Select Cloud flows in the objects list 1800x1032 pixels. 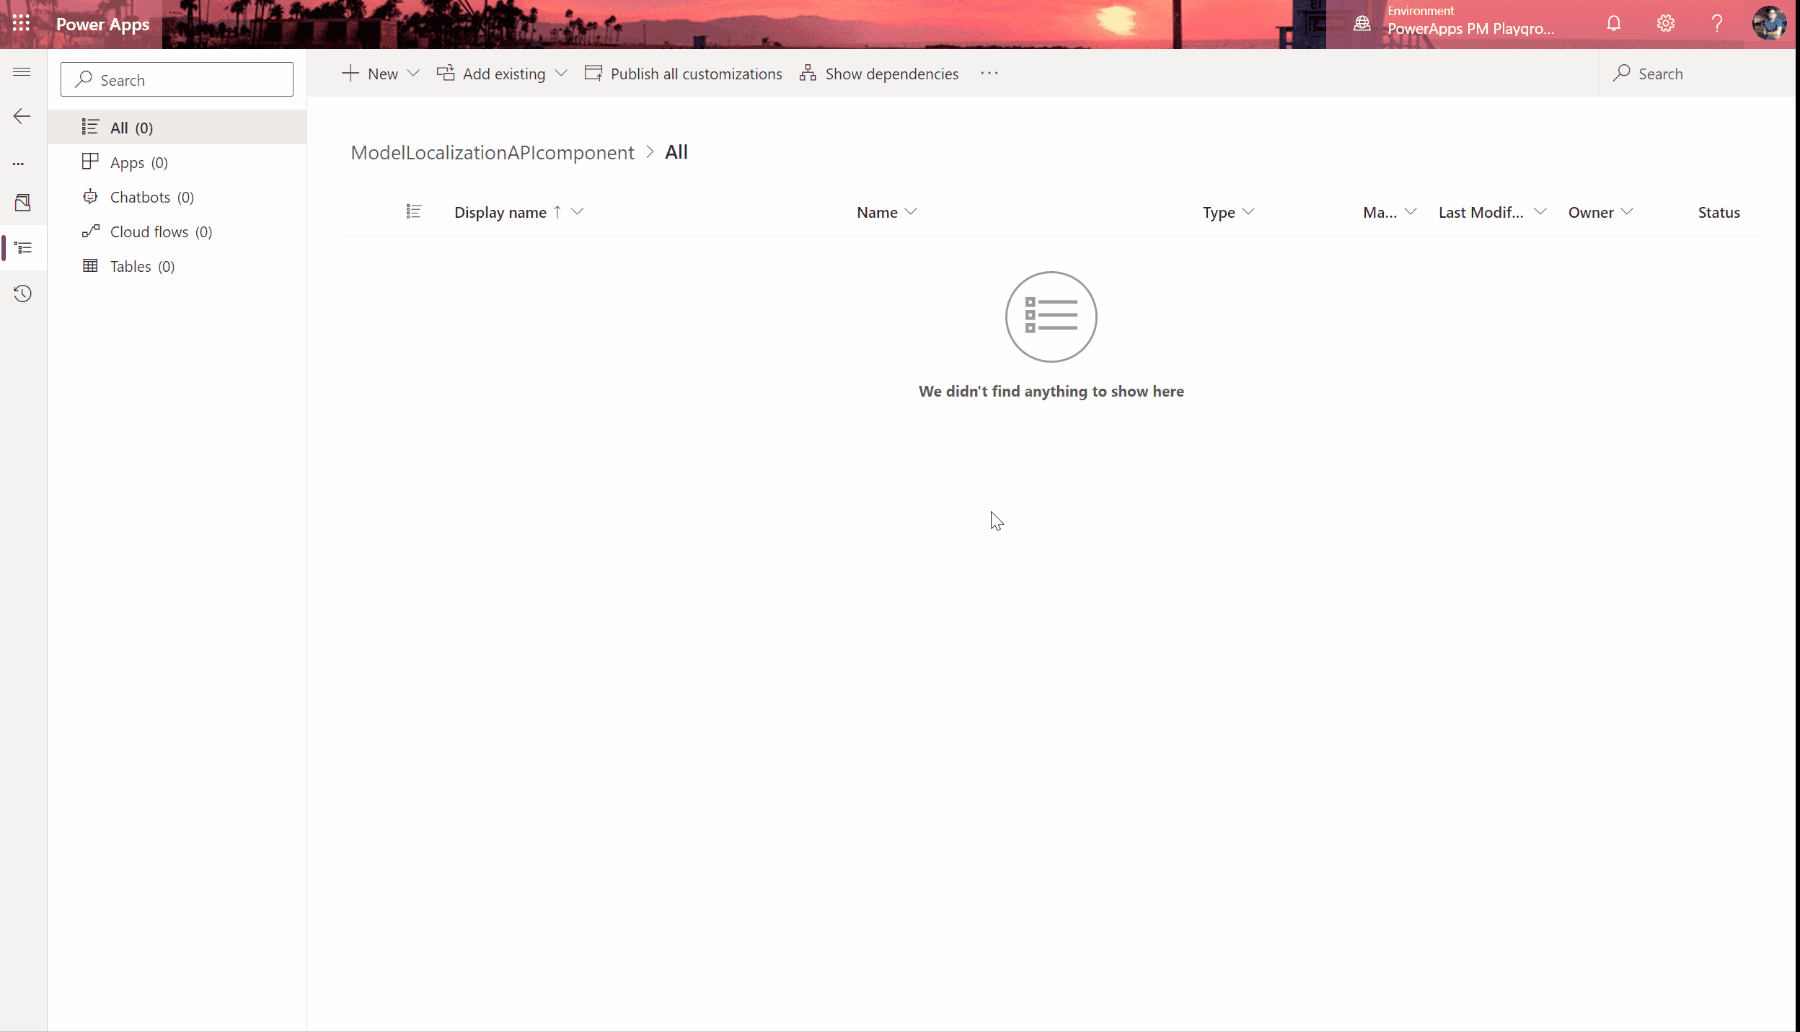[147, 231]
